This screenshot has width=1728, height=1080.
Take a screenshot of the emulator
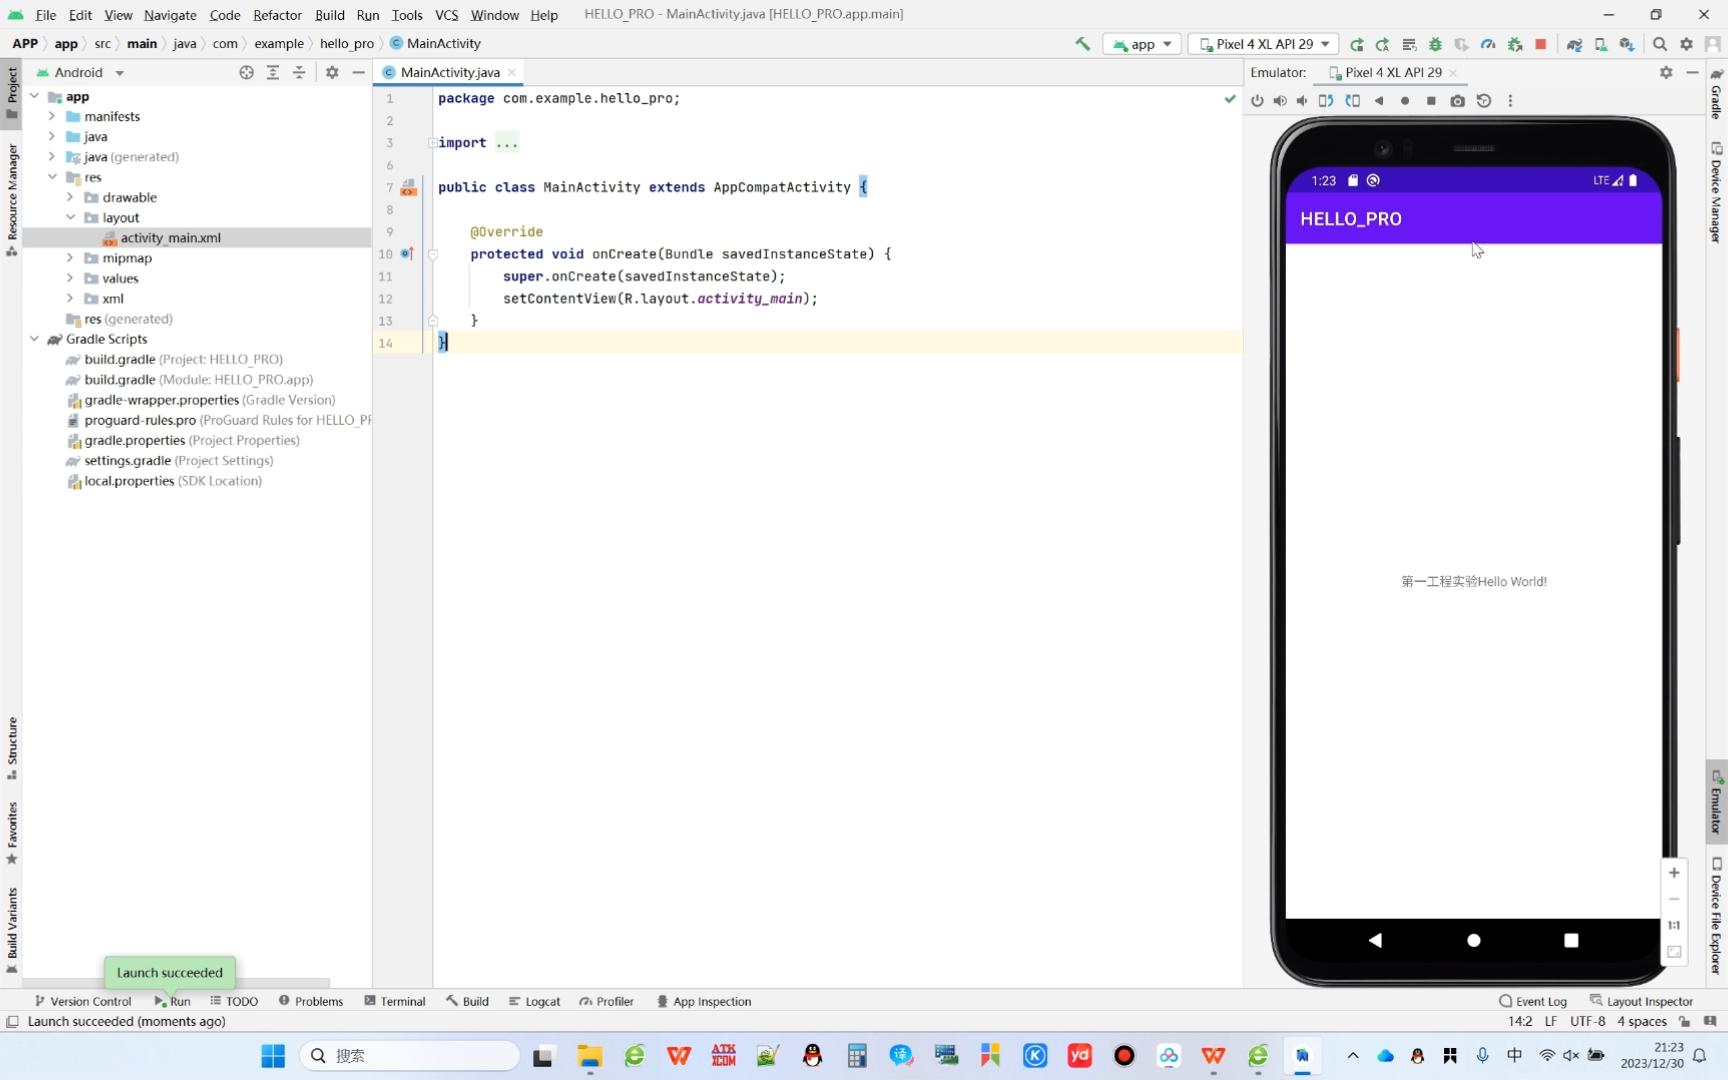pyautogui.click(x=1457, y=100)
